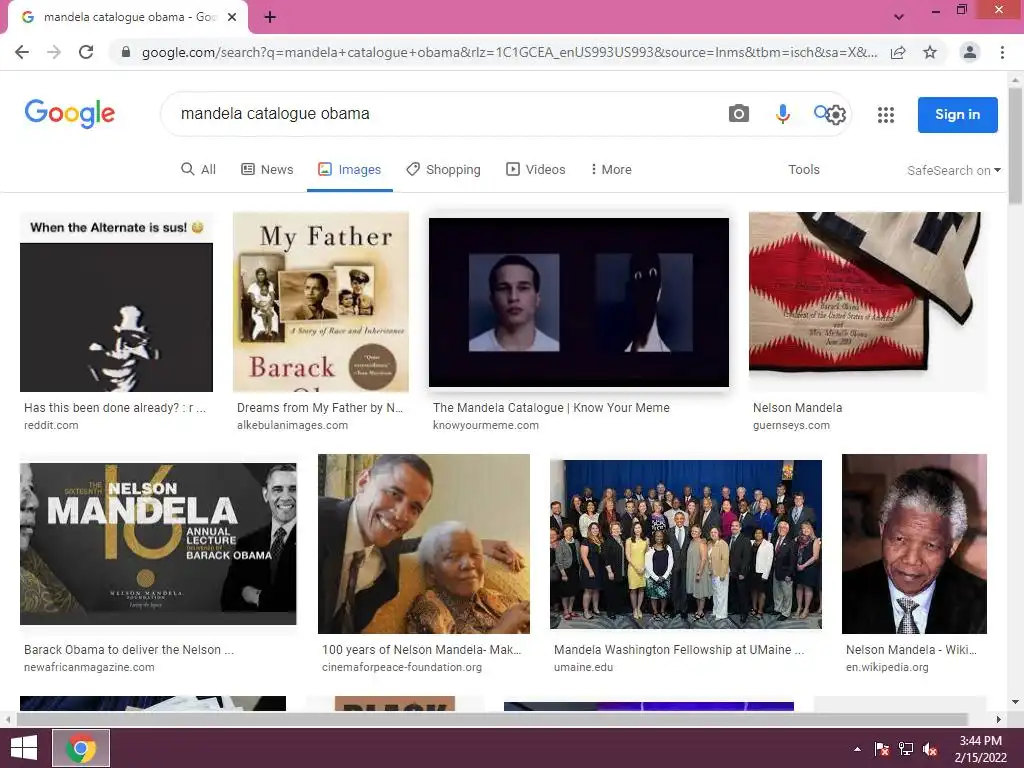The height and width of the screenshot is (768, 1024).
Task: Click the reddit.com source text
Action: point(51,425)
